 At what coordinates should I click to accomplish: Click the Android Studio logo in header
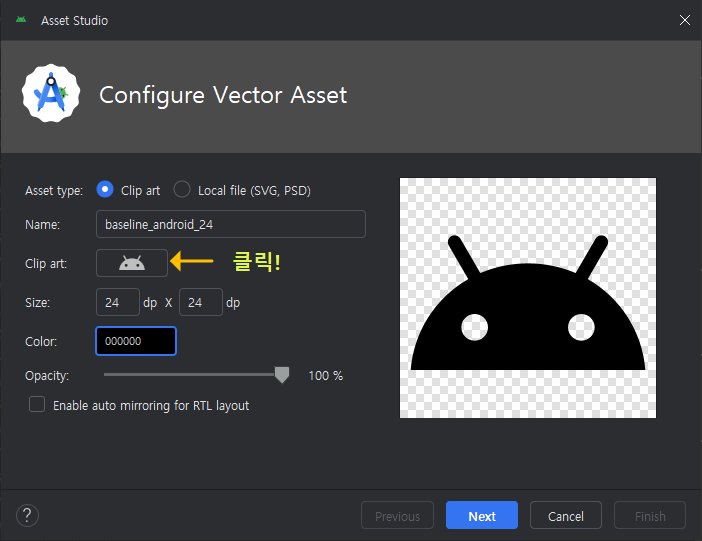tap(51, 93)
